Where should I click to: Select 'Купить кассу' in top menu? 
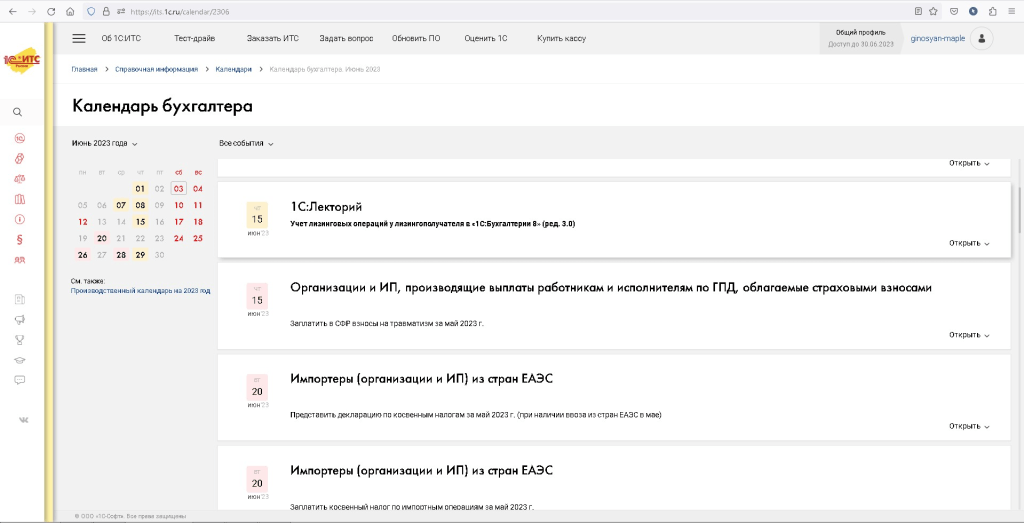[x=561, y=38]
